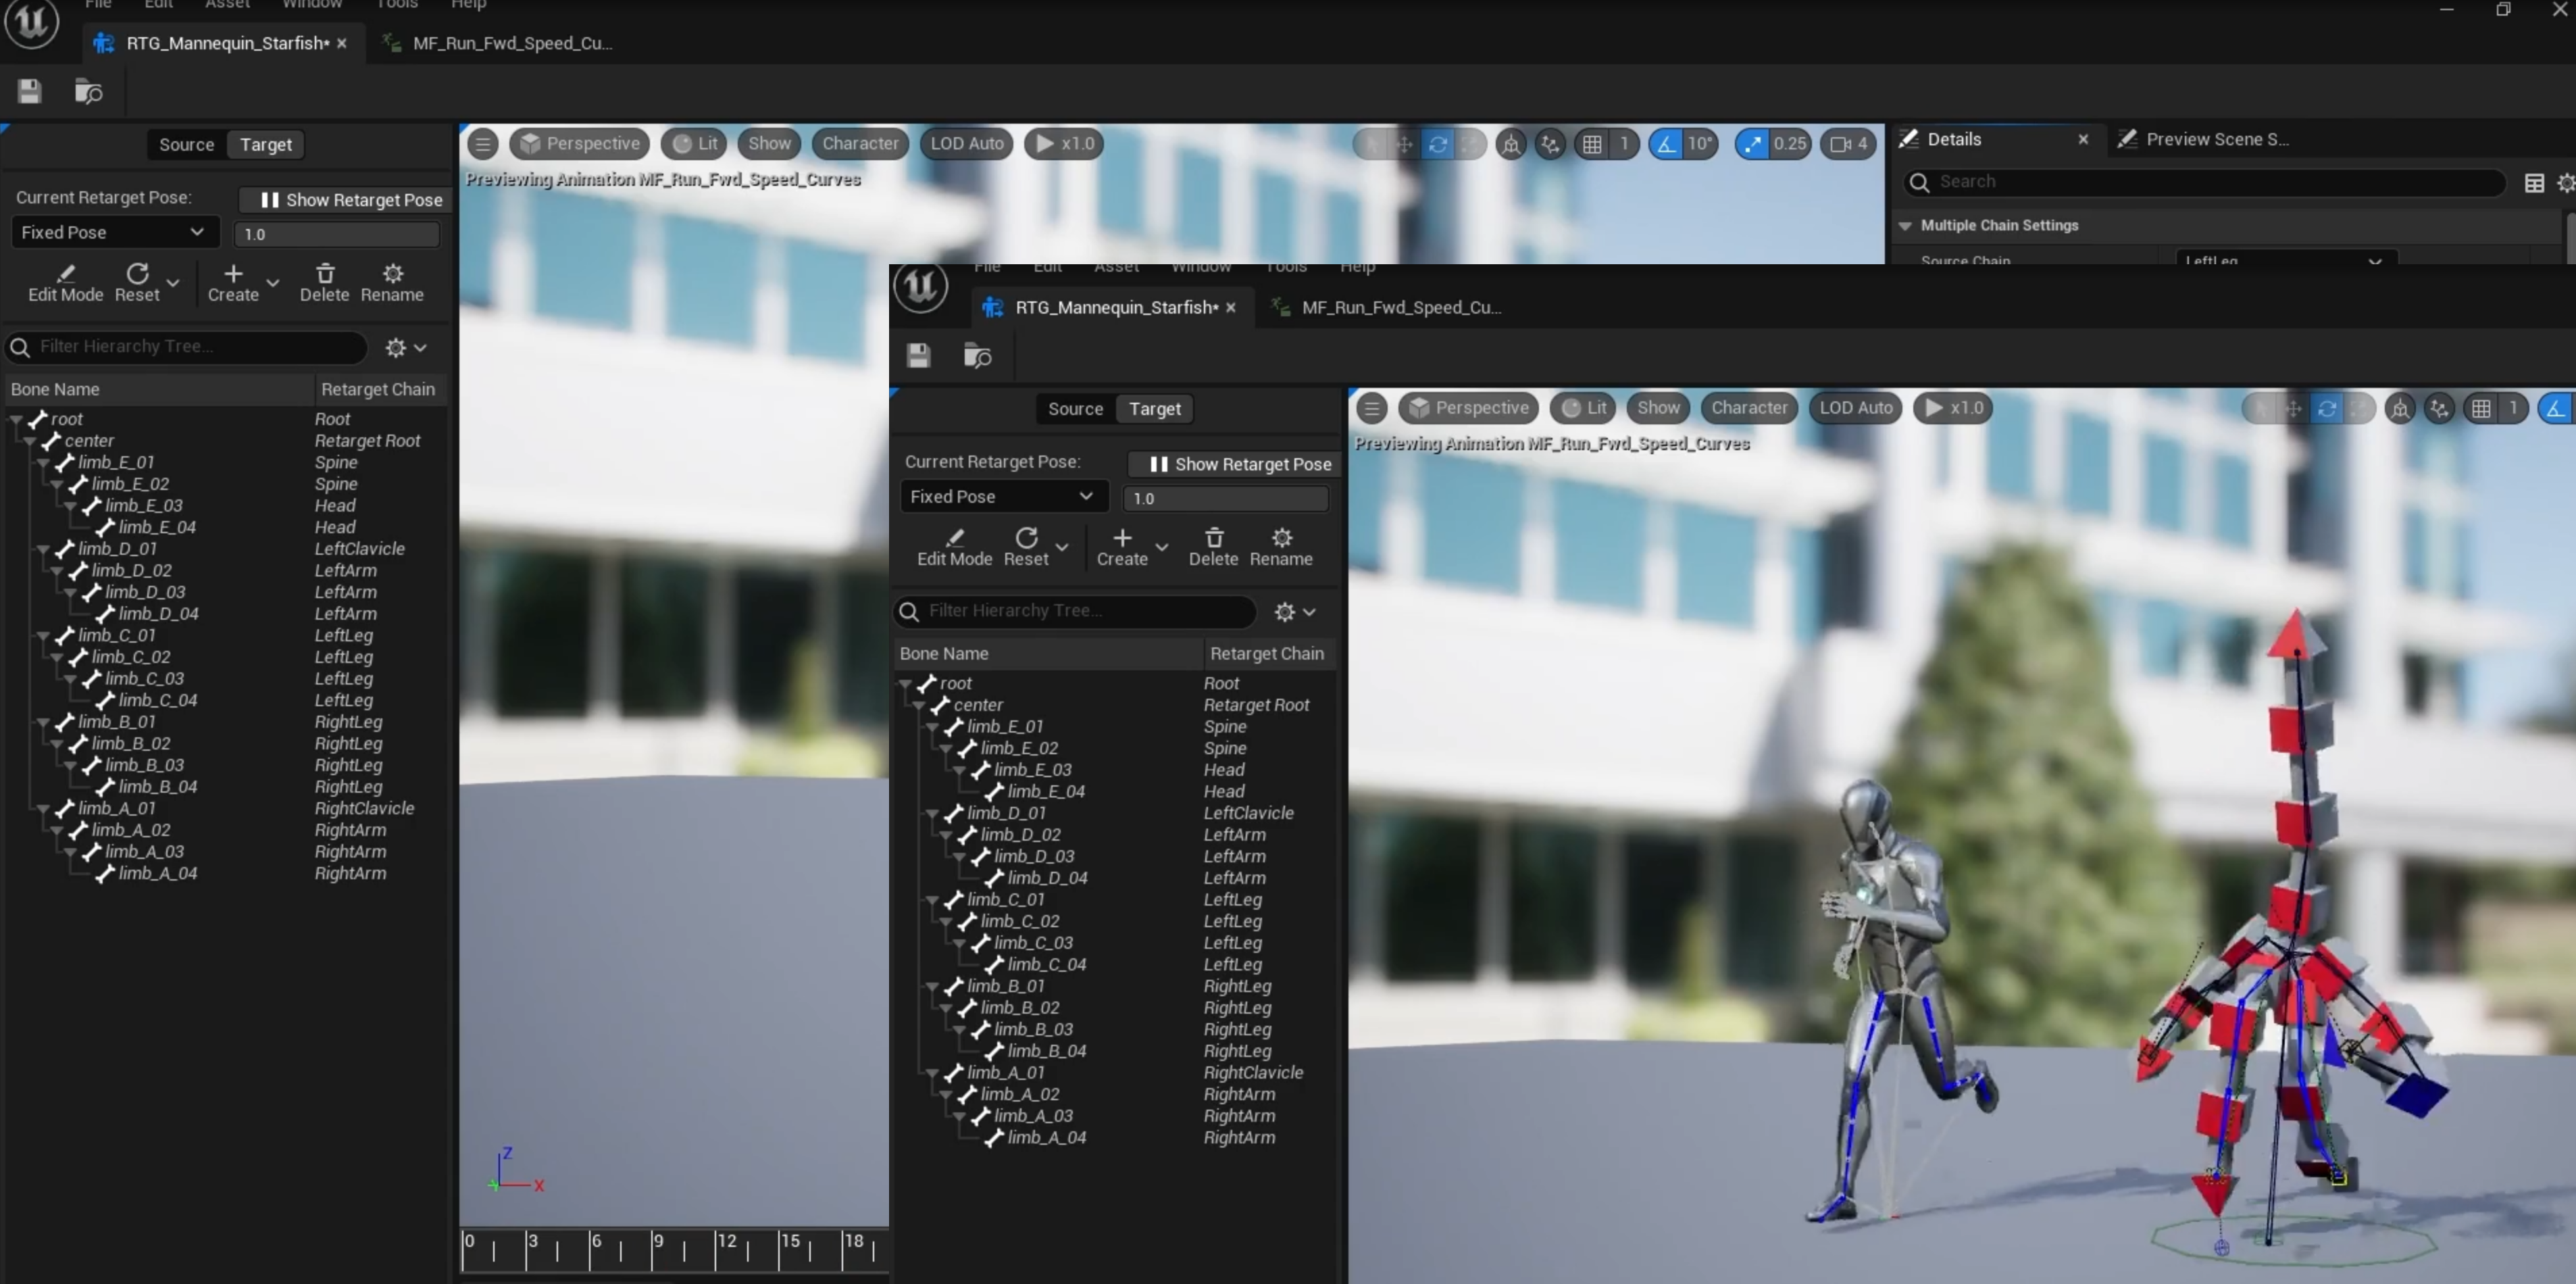2576x1284 pixels.
Task: Open Create dropdown arrow in background window
Action: point(273,283)
